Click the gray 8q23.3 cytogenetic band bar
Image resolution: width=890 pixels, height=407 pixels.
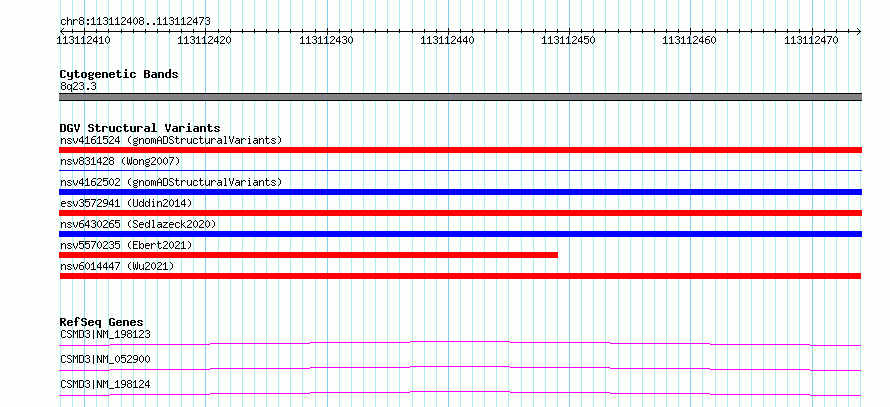460,97
